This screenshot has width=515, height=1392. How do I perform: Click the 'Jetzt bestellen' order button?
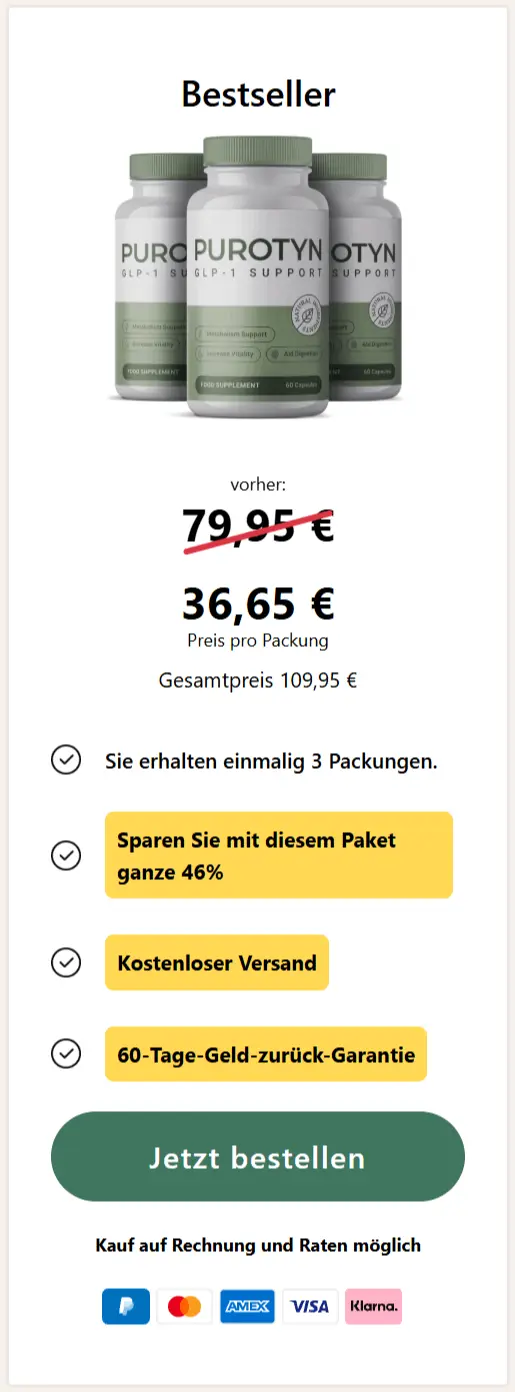[x=258, y=1157]
